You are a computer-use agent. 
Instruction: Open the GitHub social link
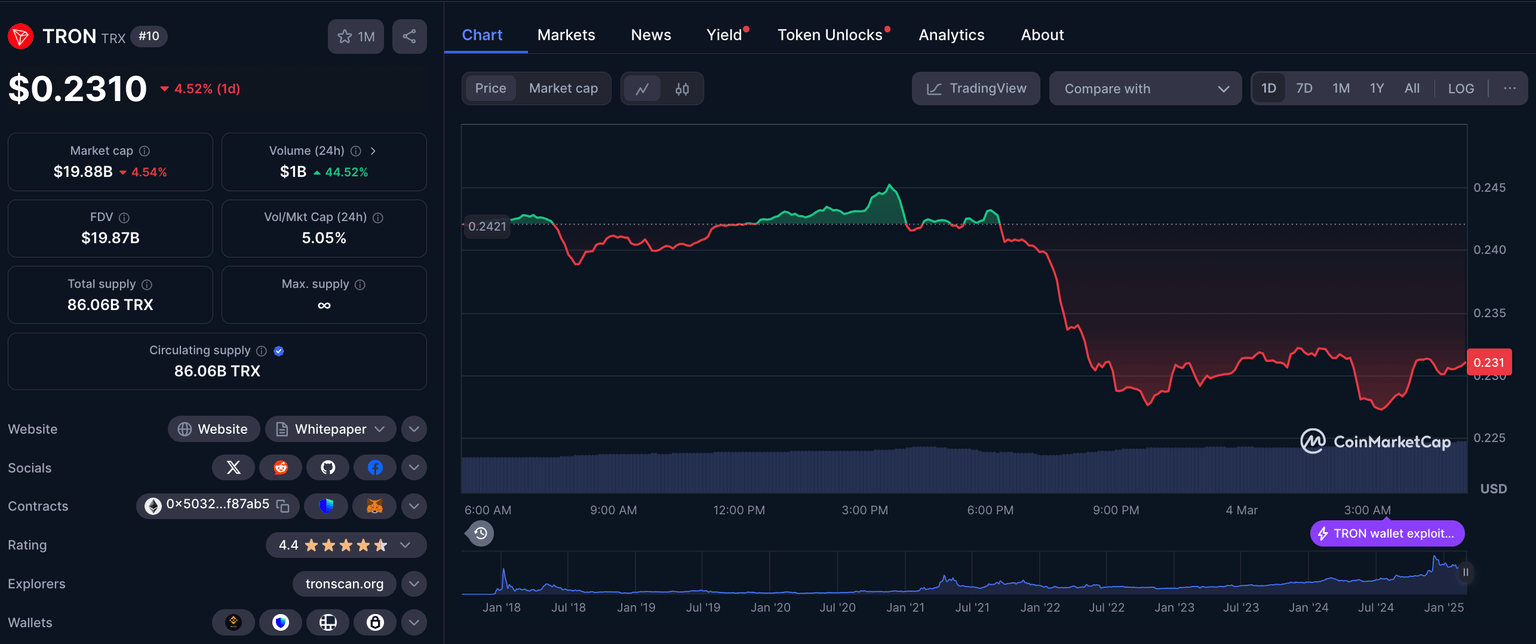click(327, 467)
